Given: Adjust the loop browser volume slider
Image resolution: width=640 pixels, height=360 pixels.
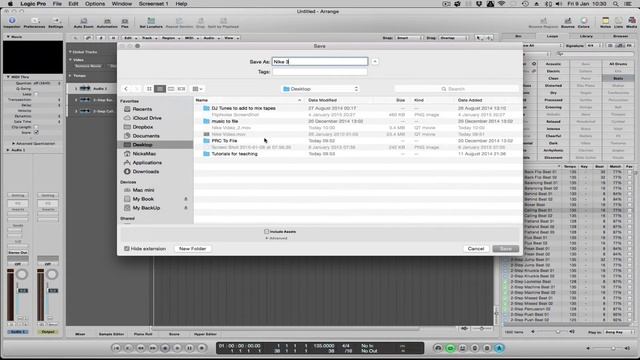Looking at the screenshot, I should [558, 332].
